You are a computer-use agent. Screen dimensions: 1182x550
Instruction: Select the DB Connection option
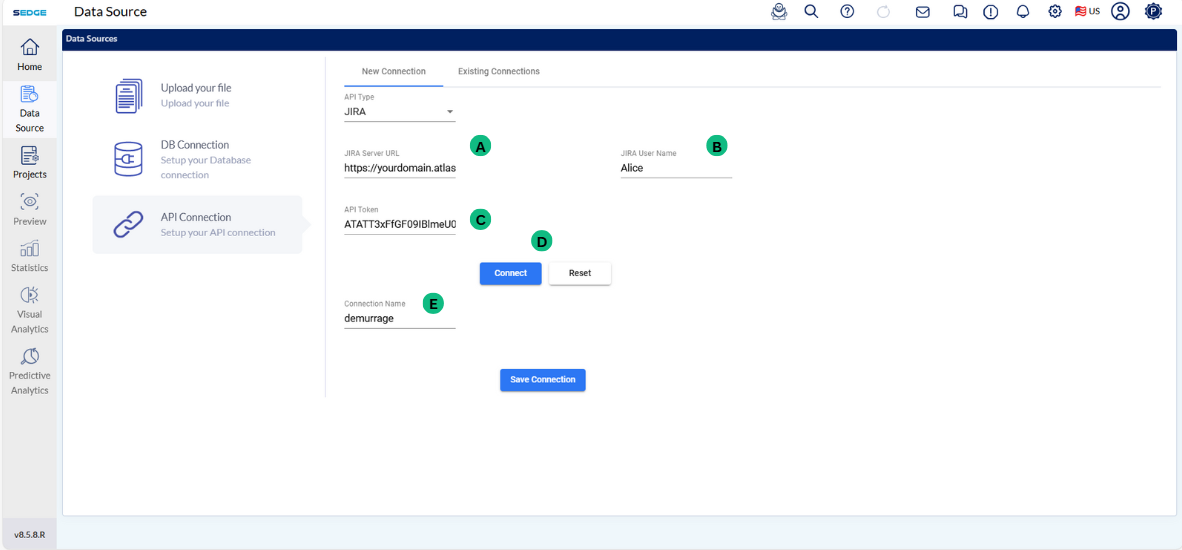[x=197, y=159]
